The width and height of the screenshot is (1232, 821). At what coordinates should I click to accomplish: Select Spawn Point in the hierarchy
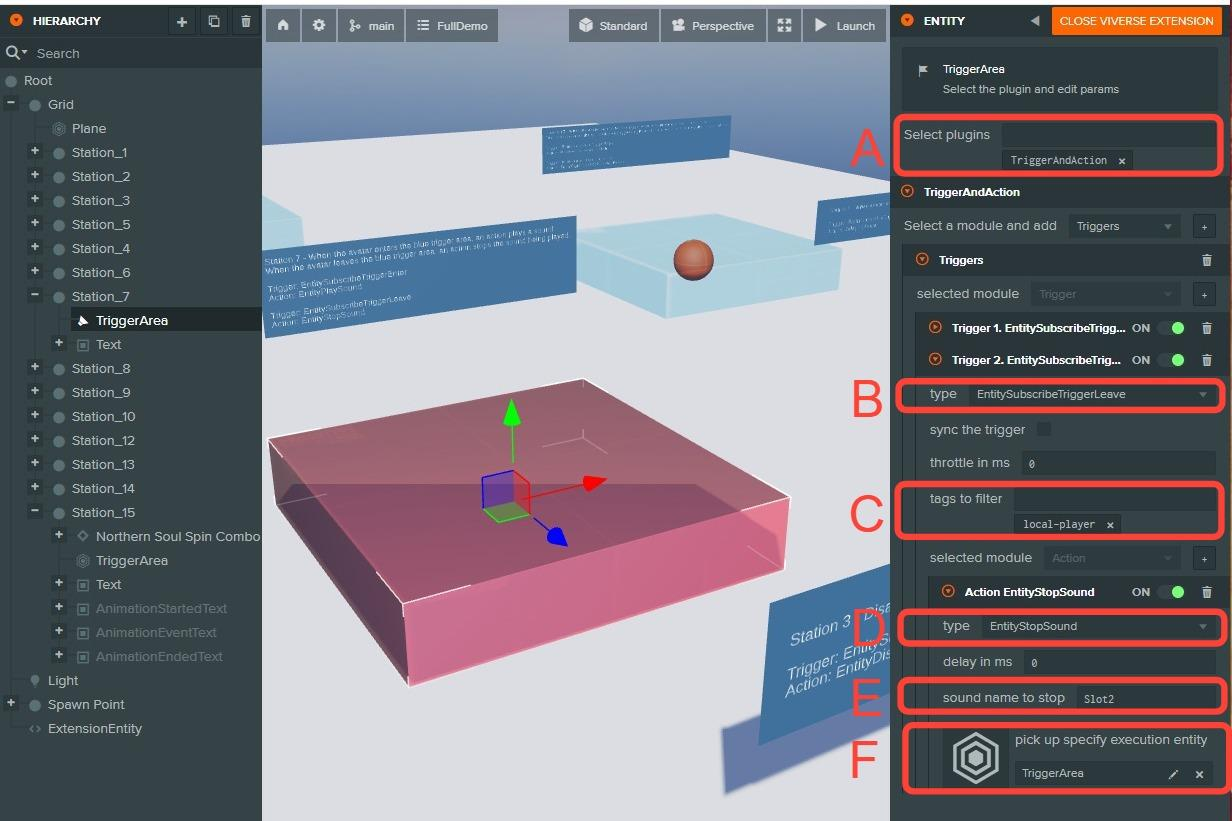point(86,705)
